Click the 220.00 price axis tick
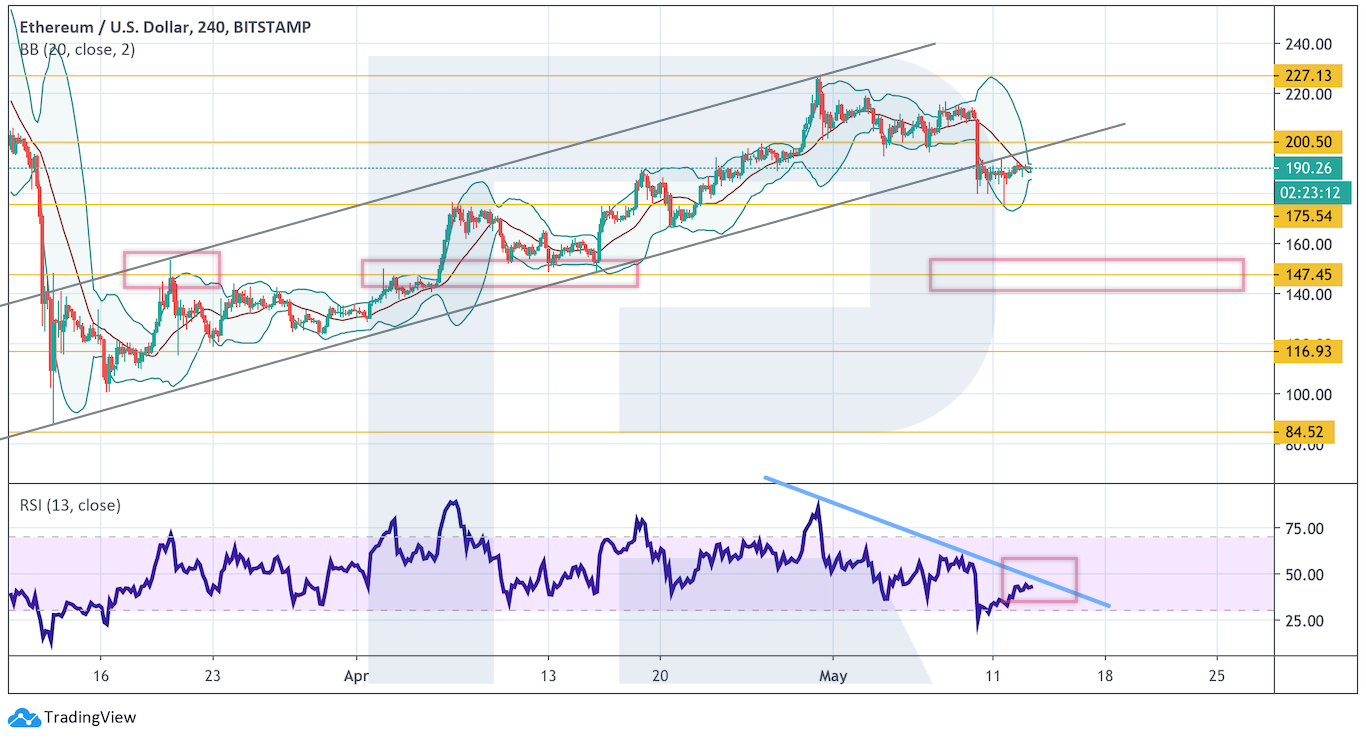The width and height of the screenshot is (1366, 741). 1310,94
